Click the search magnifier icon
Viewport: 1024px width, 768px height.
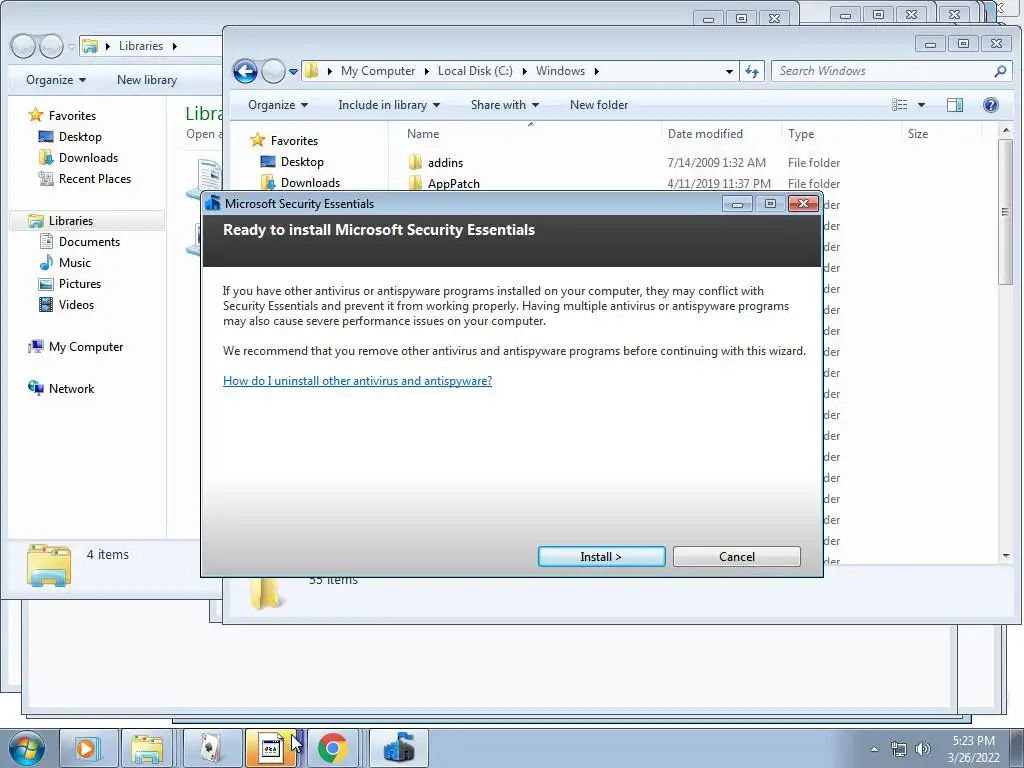1000,71
